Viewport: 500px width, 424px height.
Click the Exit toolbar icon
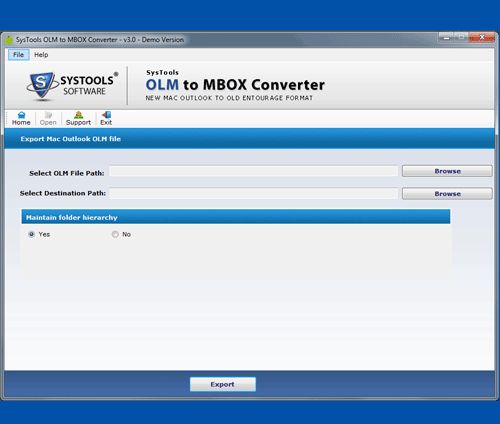click(x=106, y=119)
